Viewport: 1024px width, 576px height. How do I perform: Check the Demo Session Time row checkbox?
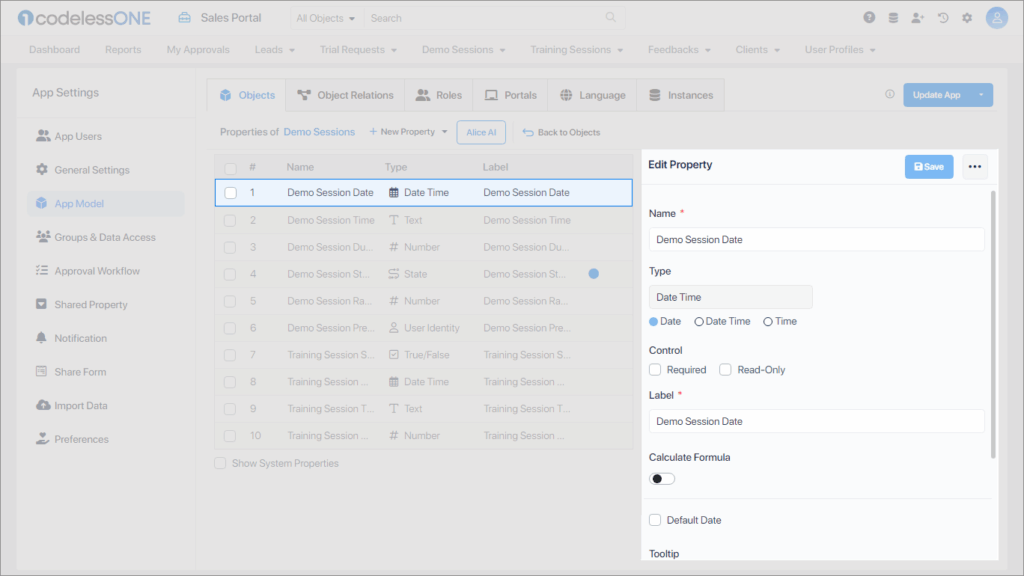point(230,220)
